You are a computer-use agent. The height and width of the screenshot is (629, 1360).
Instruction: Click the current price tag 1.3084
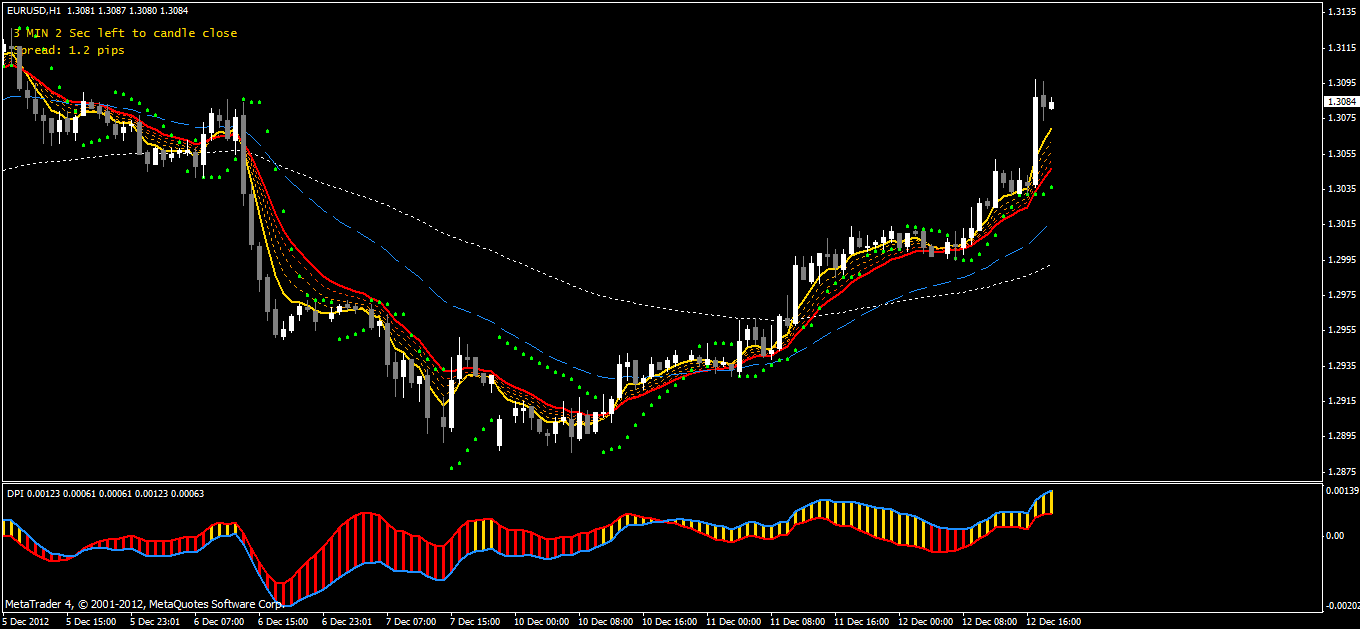point(1341,101)
